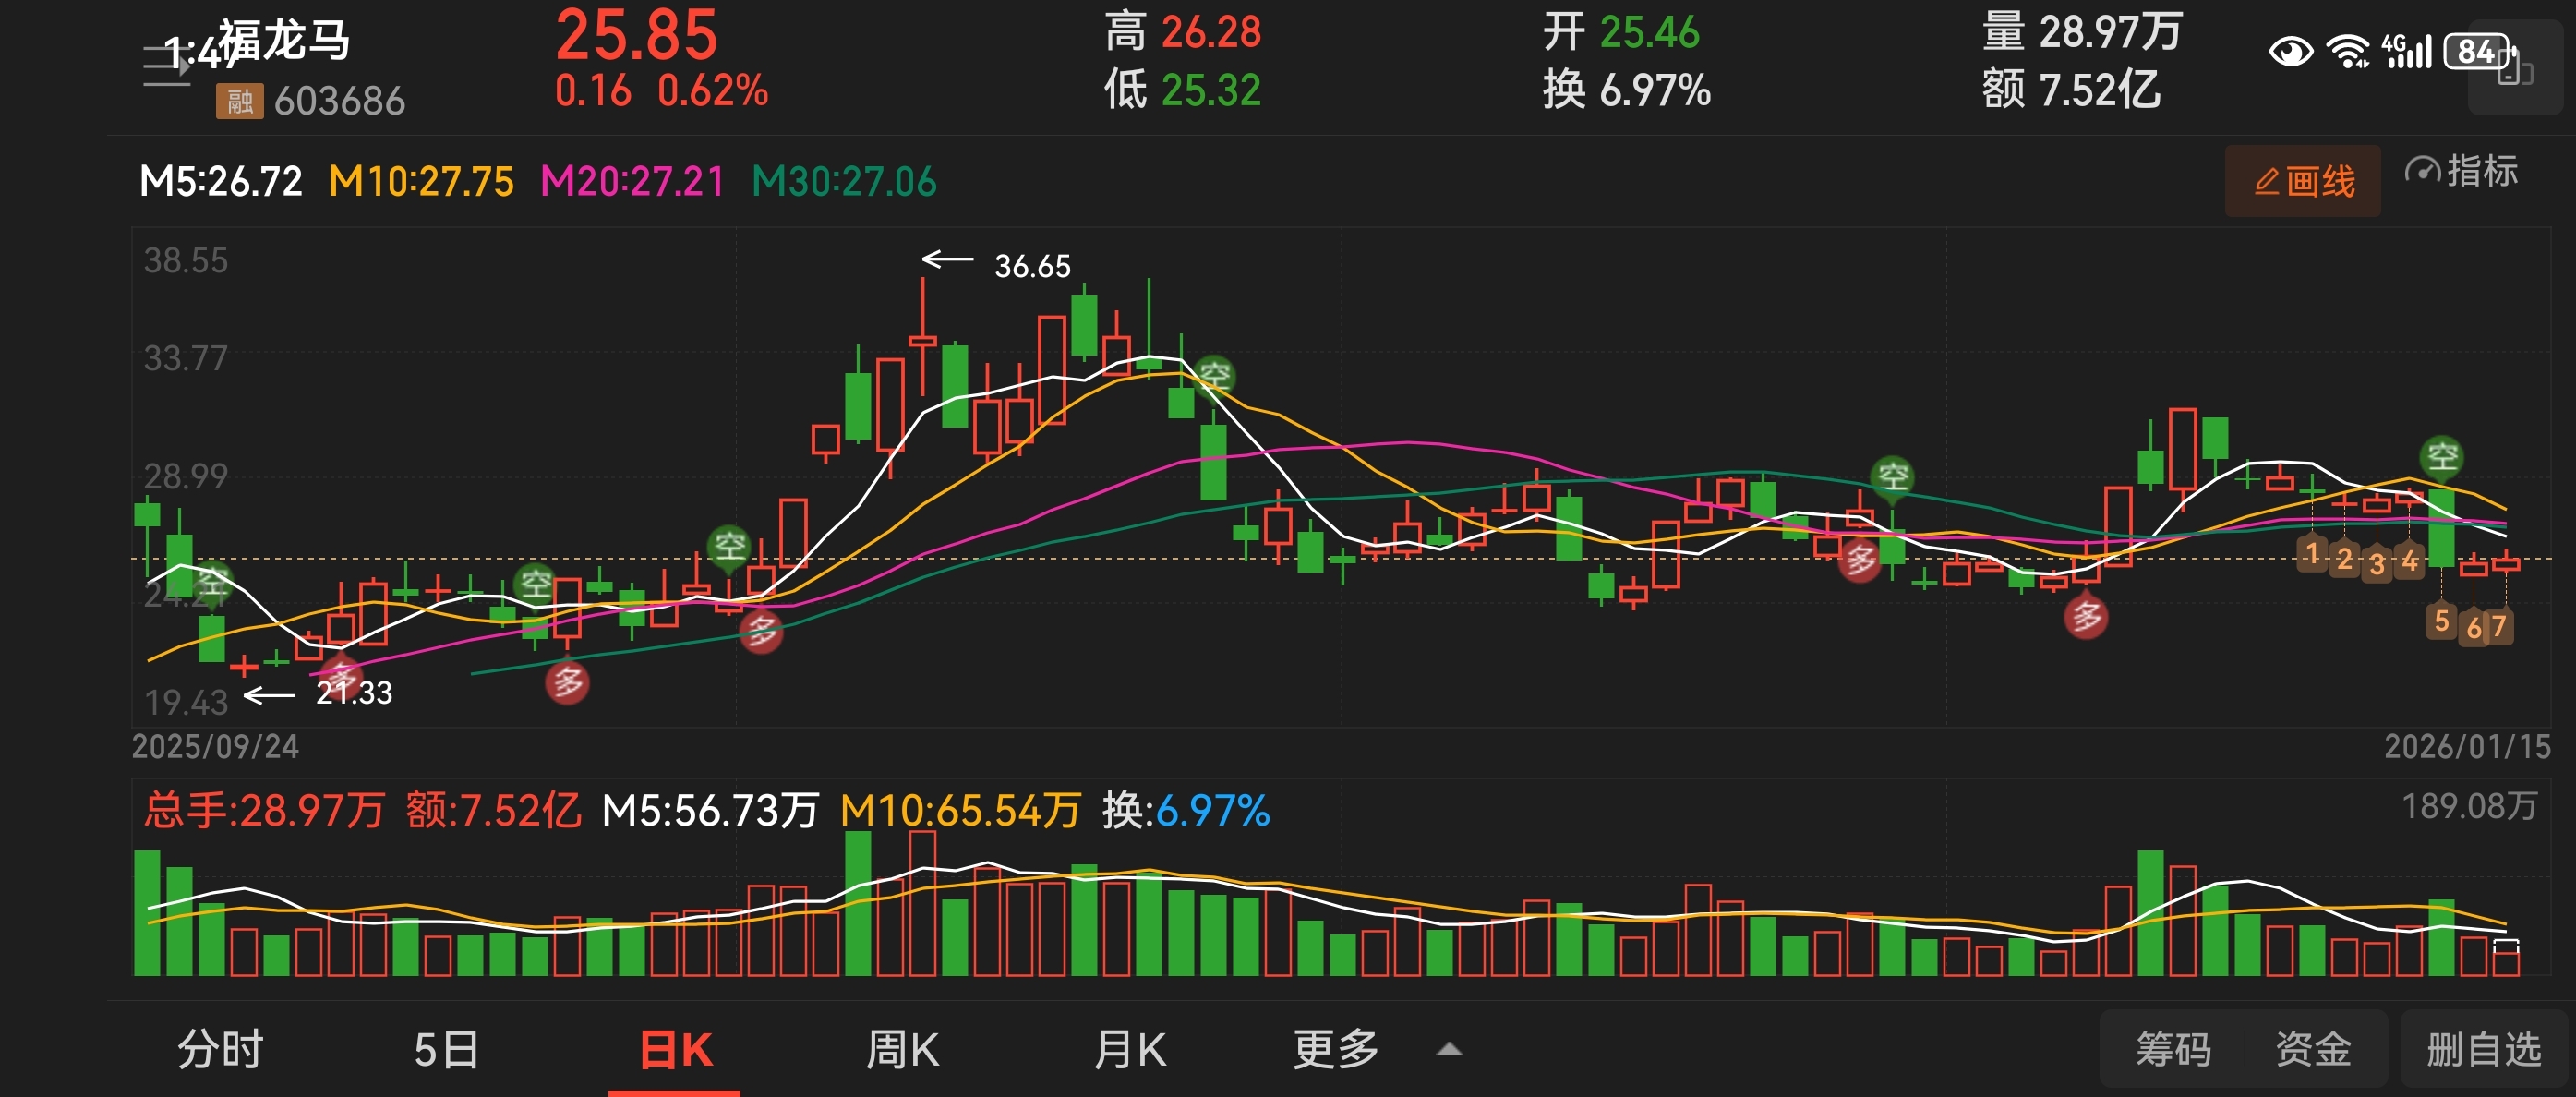This screenshot has width=2576, height=1097.
Task: Open 画线 drawing tool
Action: pyautogui.click(x=2303, y=181)
